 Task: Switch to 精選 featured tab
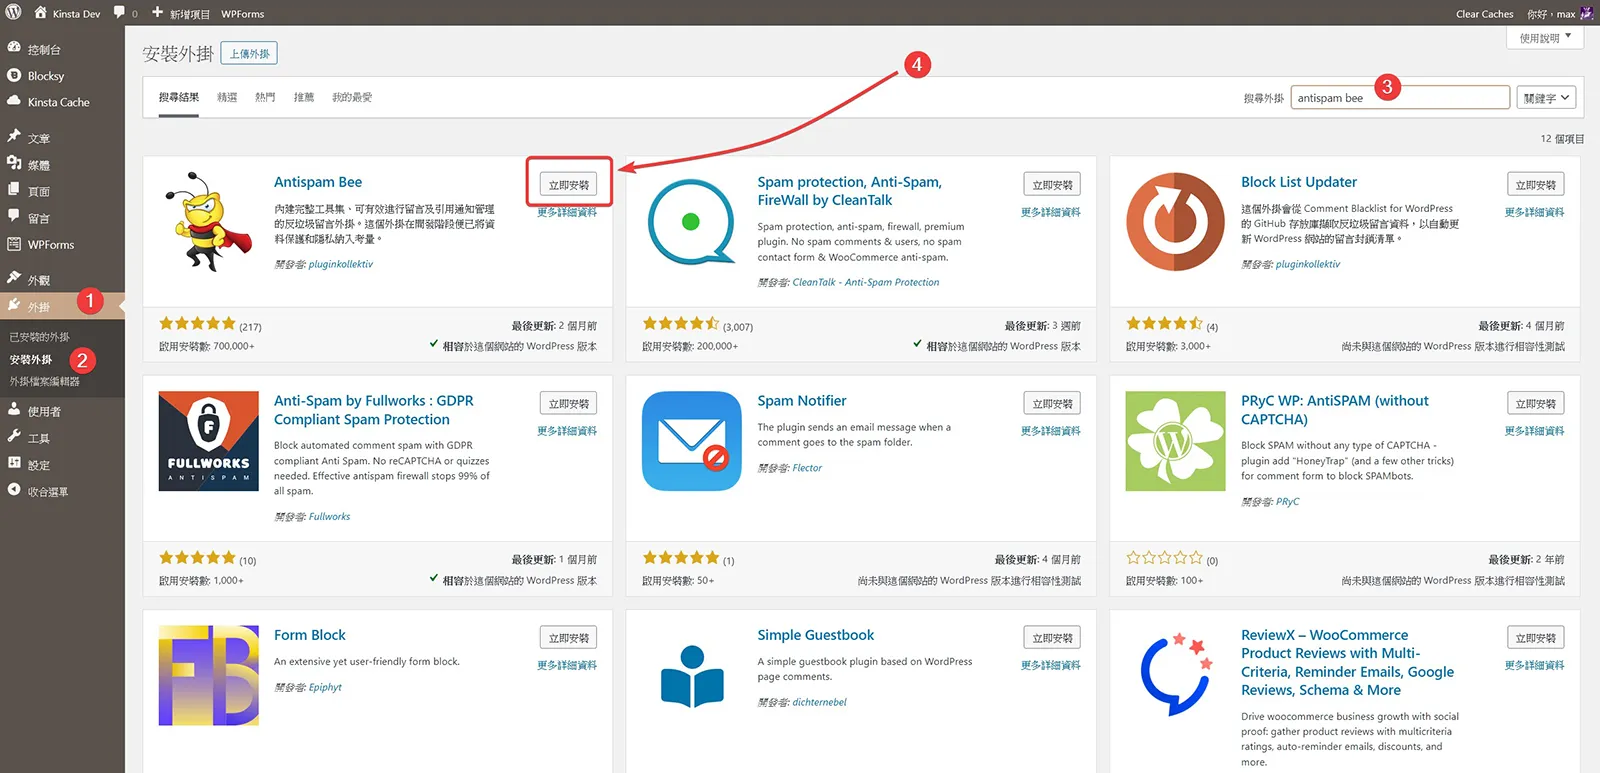227,97
